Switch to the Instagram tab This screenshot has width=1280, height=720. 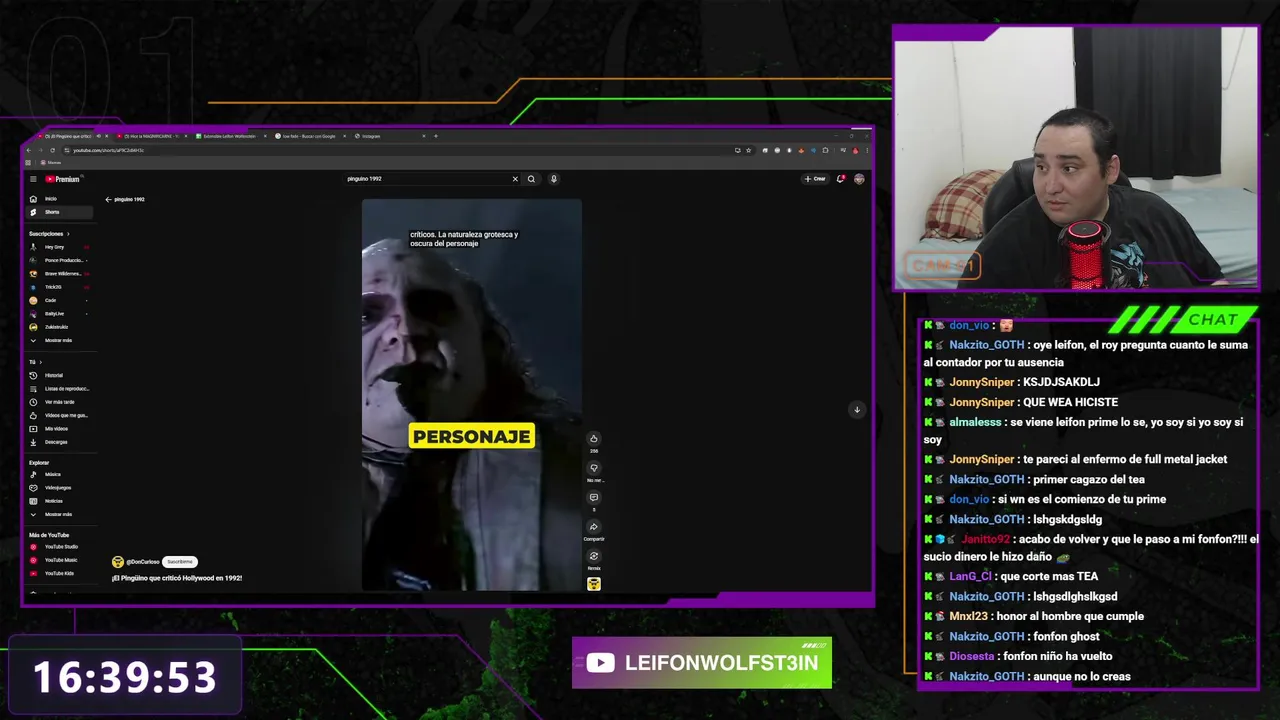[x=389, y=136]
